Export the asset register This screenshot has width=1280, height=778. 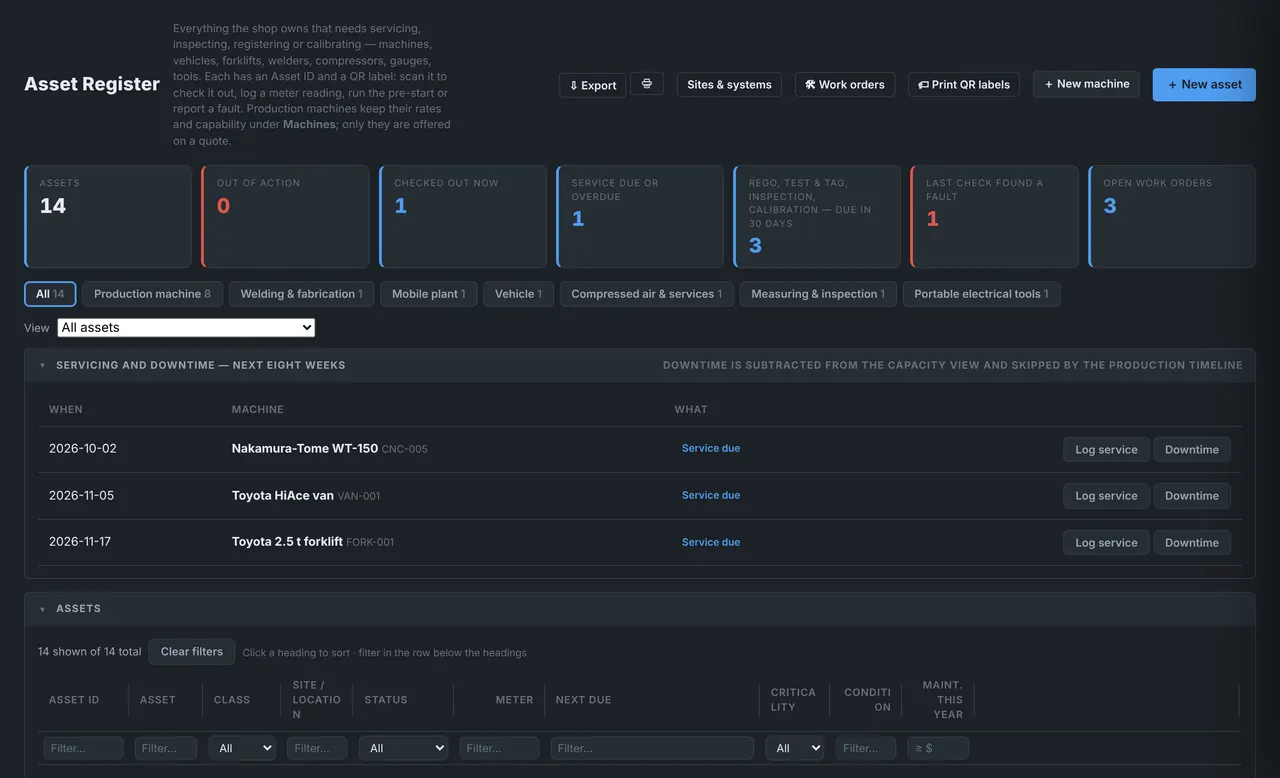[593, 85]
